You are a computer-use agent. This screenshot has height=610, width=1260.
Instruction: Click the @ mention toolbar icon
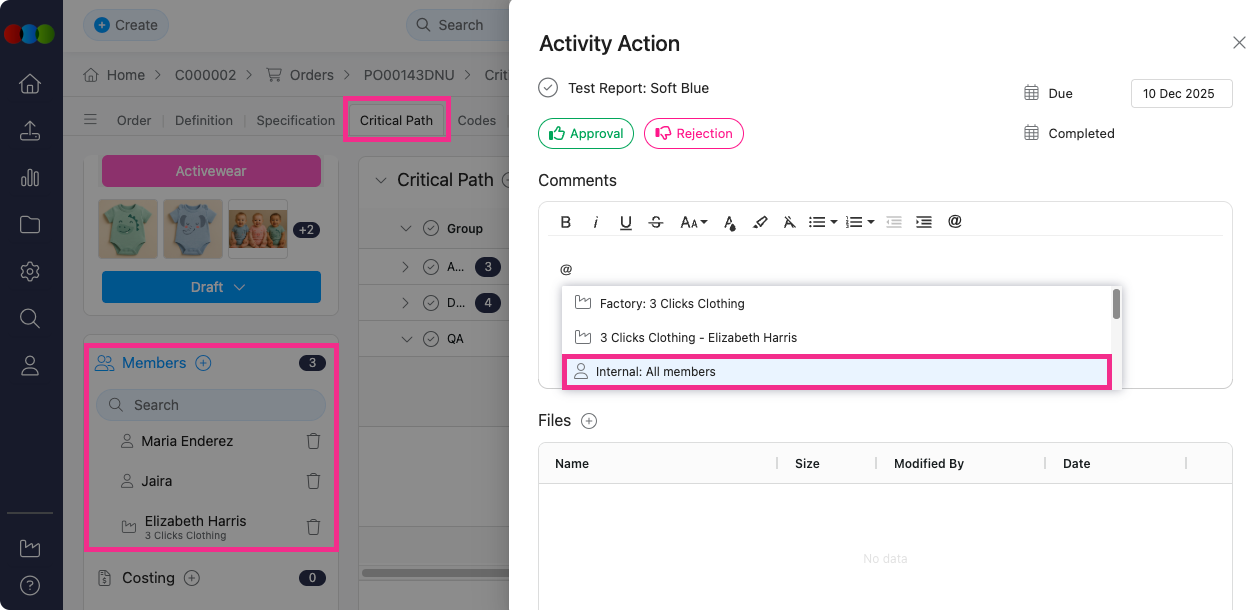pyautogui.click(x=954, y=222)
